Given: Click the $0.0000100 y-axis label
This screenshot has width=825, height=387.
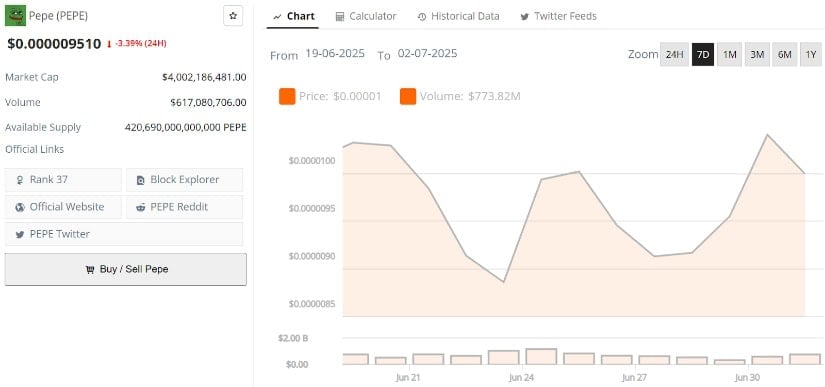Looking at the screenshot, I should click(x=312, y=160).
